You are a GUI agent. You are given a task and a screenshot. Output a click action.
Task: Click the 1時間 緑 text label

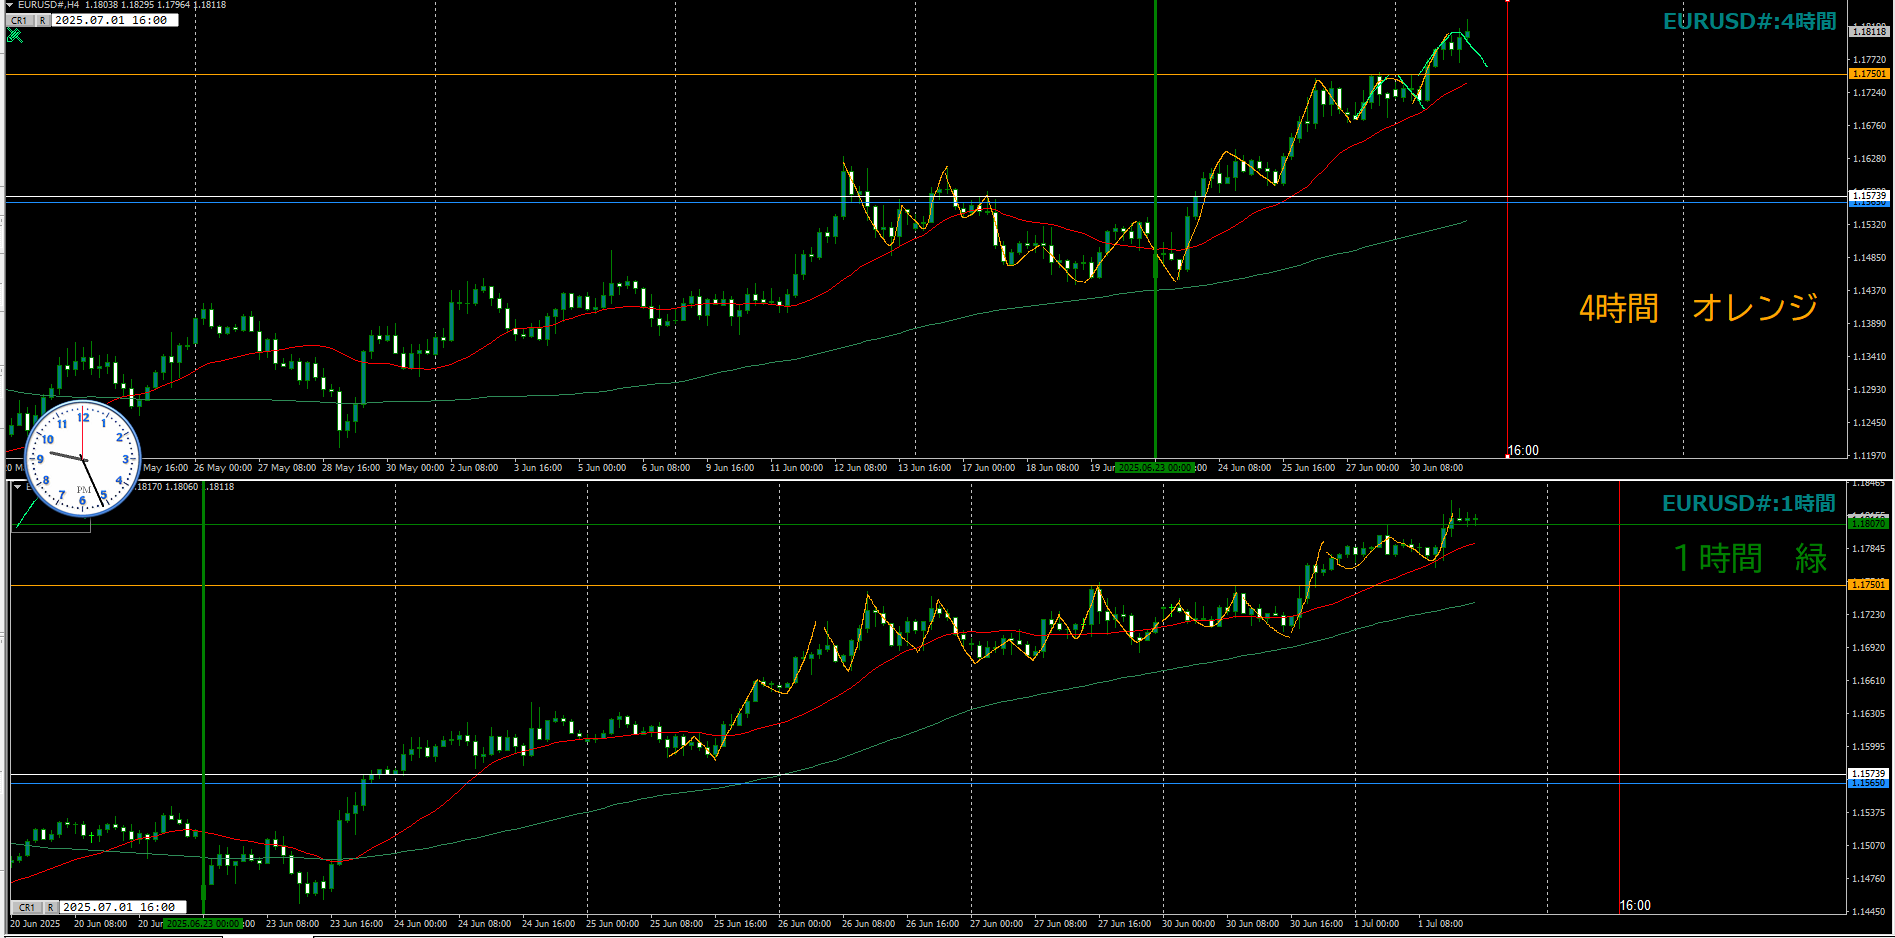tap(1751, 558)
